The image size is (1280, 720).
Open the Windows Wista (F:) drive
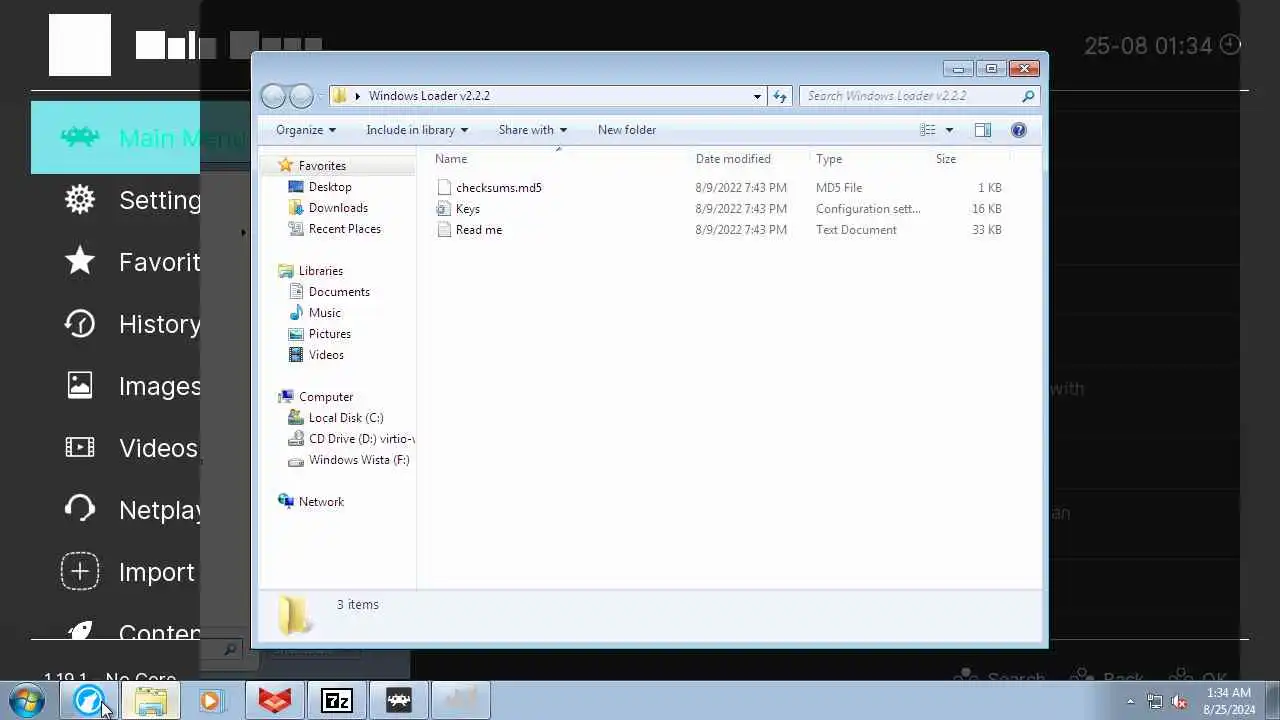(x=359, y=460)
